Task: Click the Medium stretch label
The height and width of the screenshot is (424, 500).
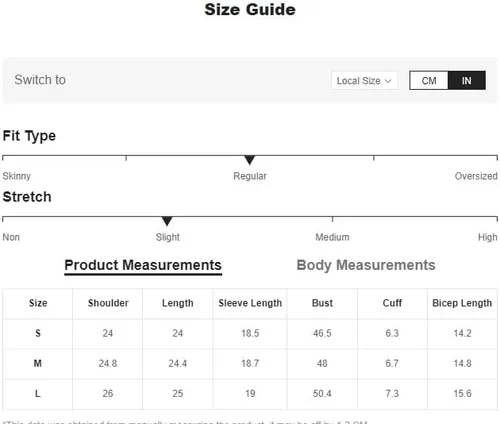Action: click(332, 237)
